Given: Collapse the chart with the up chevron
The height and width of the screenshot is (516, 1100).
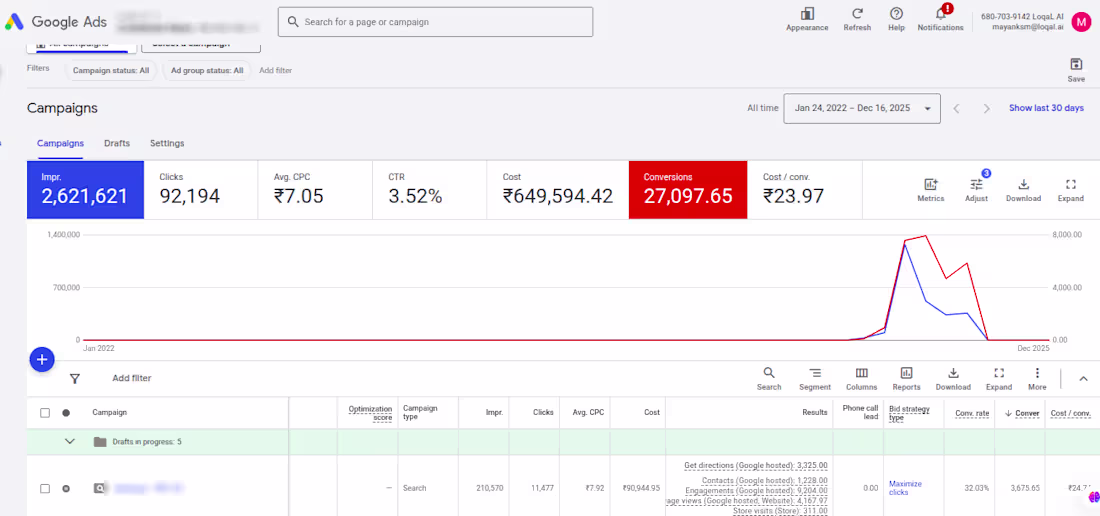Looking at the screenshot, I should (x=1082, y=379).
